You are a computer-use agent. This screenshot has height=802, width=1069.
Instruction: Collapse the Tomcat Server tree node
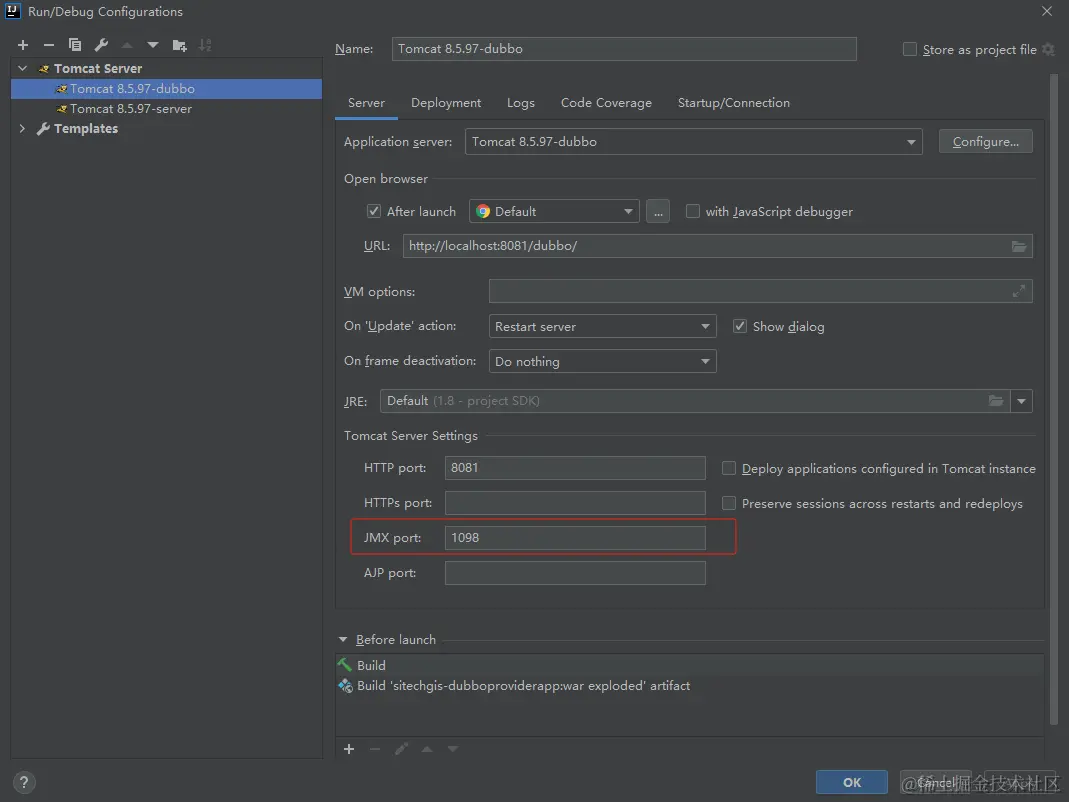coord(22,68)
